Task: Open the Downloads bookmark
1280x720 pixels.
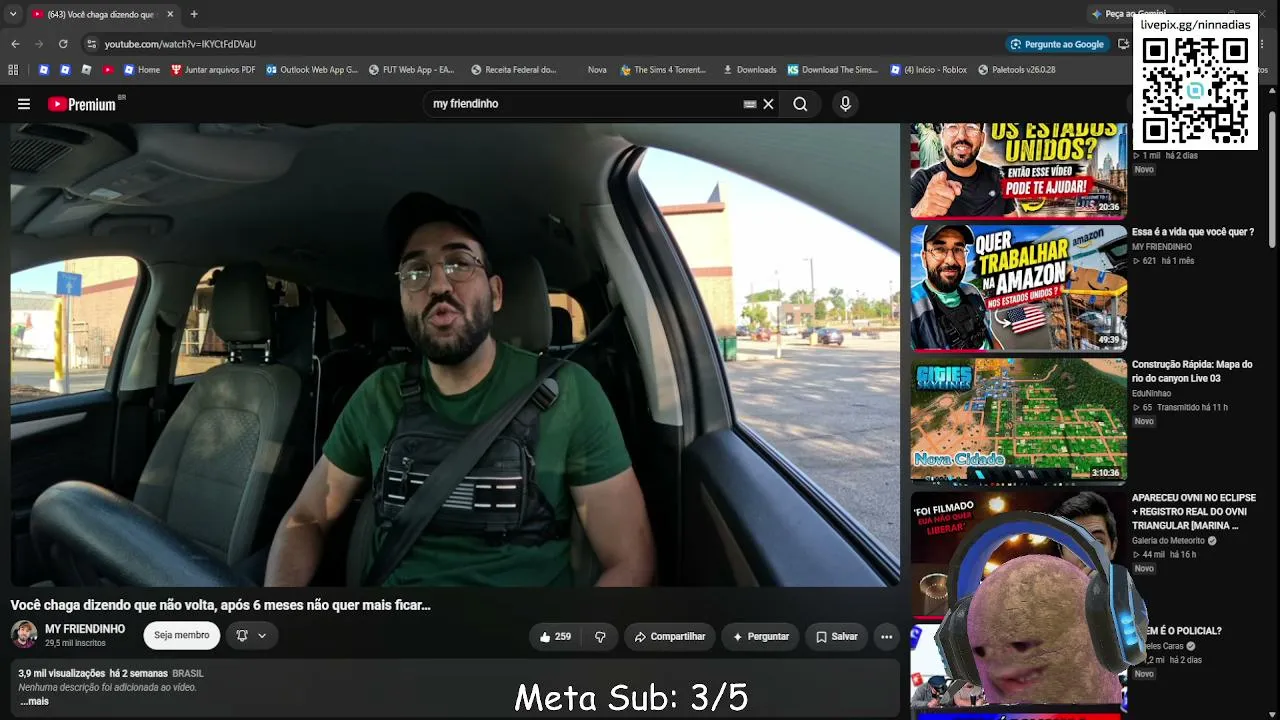Action: (x=749, y=70)
